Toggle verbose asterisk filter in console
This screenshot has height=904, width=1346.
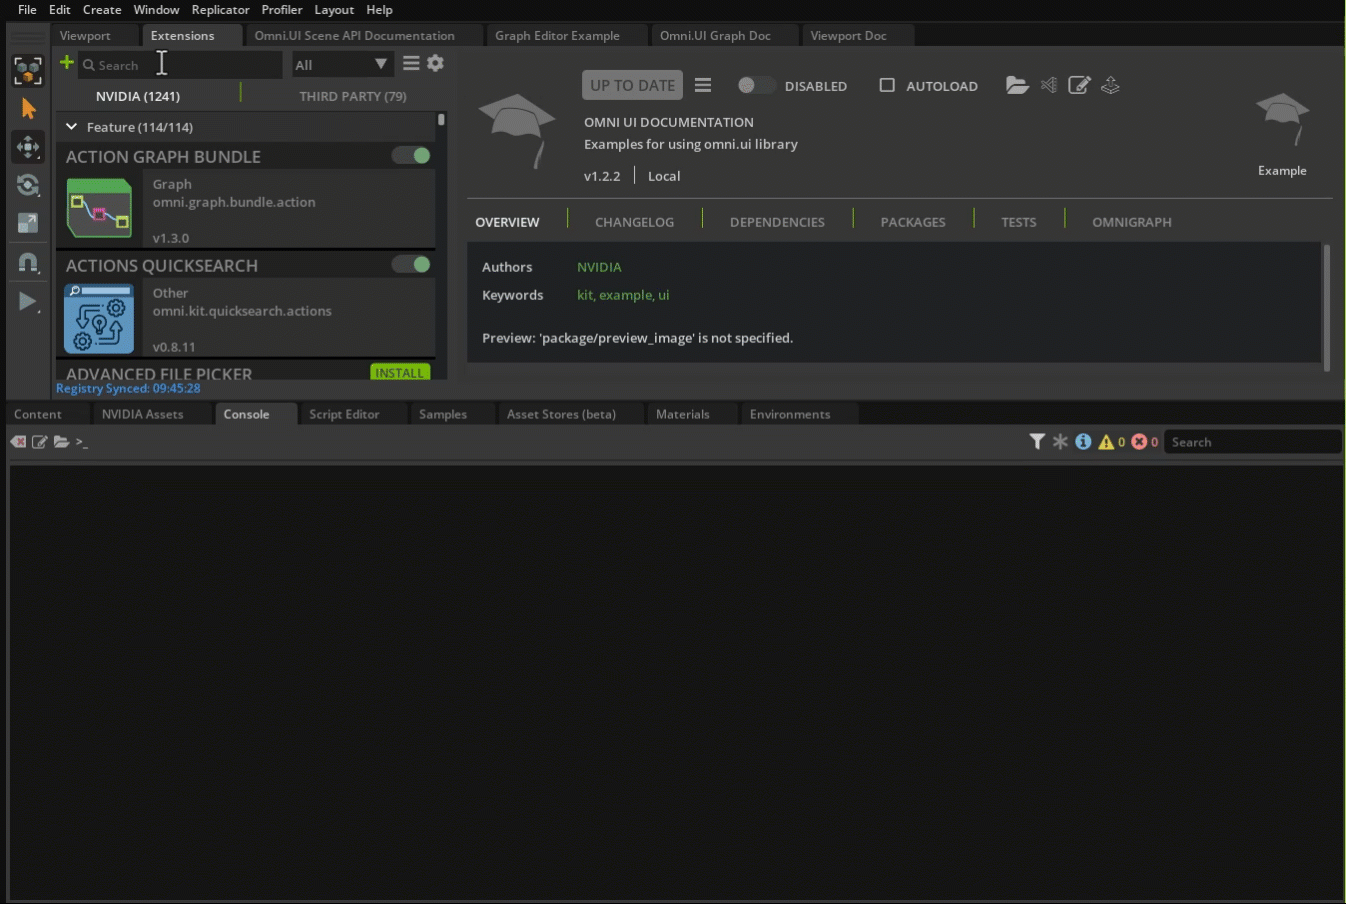pos(1060,441)
